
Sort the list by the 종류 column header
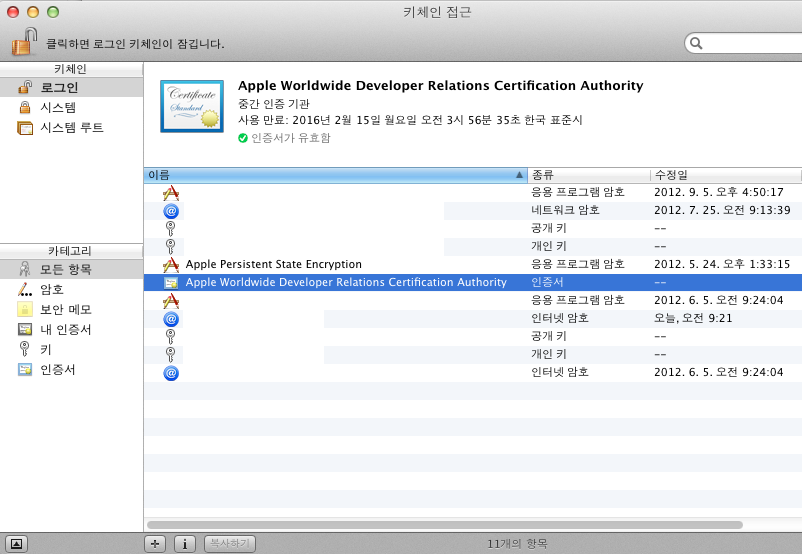coord(589,175)
